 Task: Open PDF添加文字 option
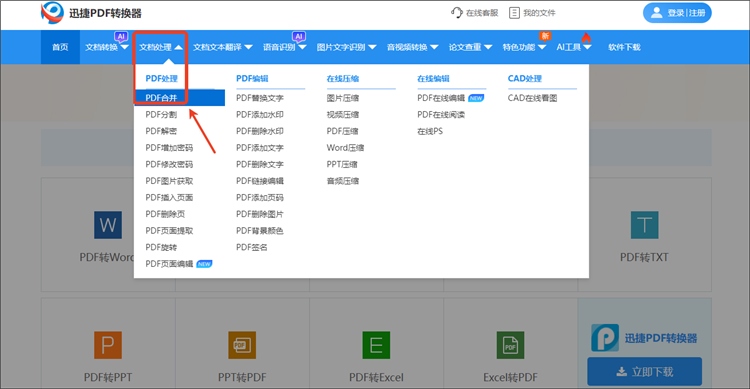(260, 148)
